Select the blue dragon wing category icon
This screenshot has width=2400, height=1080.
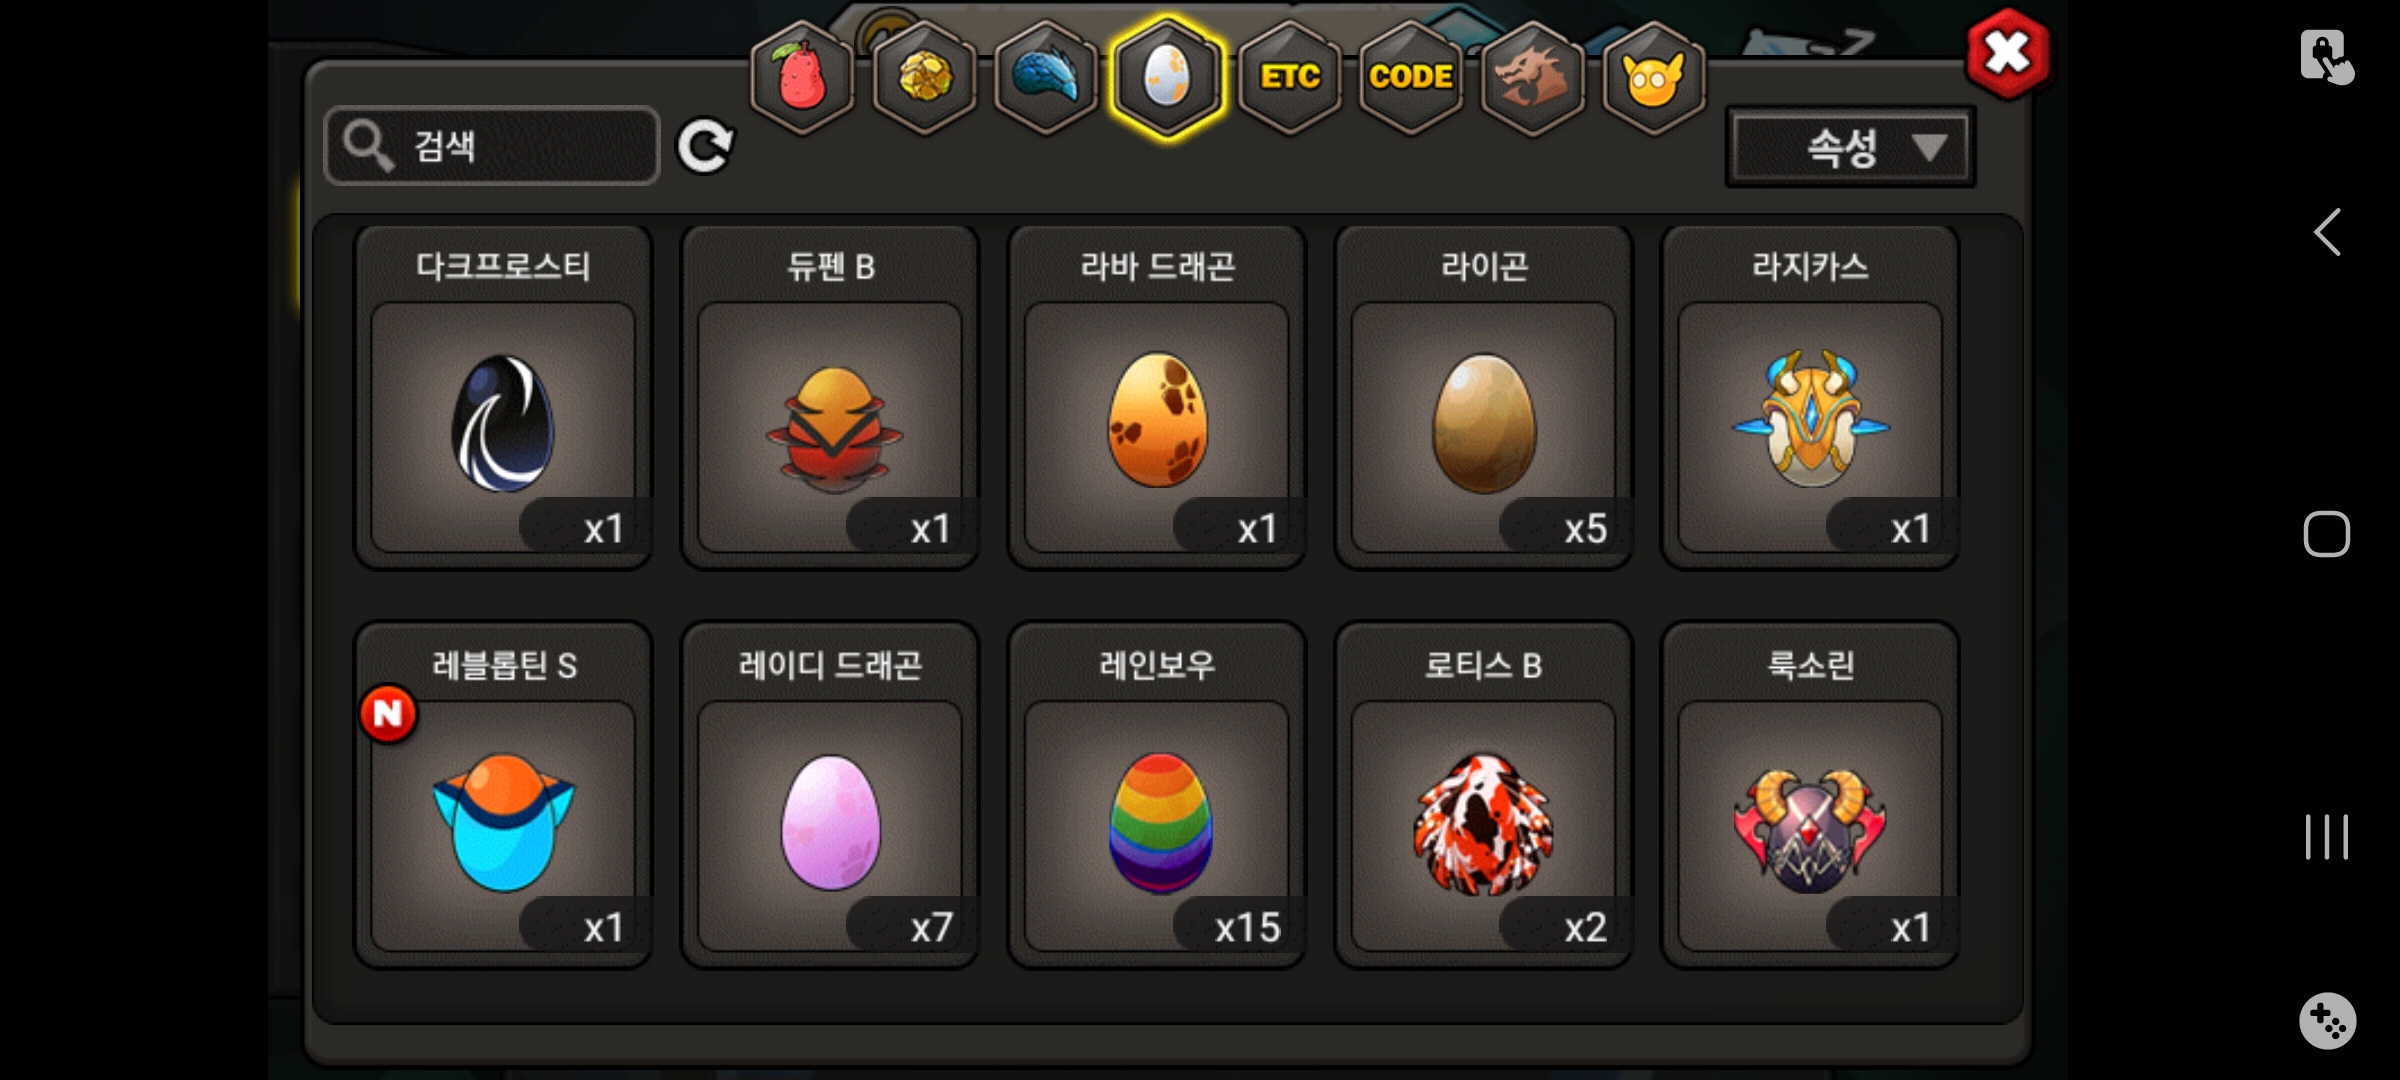(1046, 77)
